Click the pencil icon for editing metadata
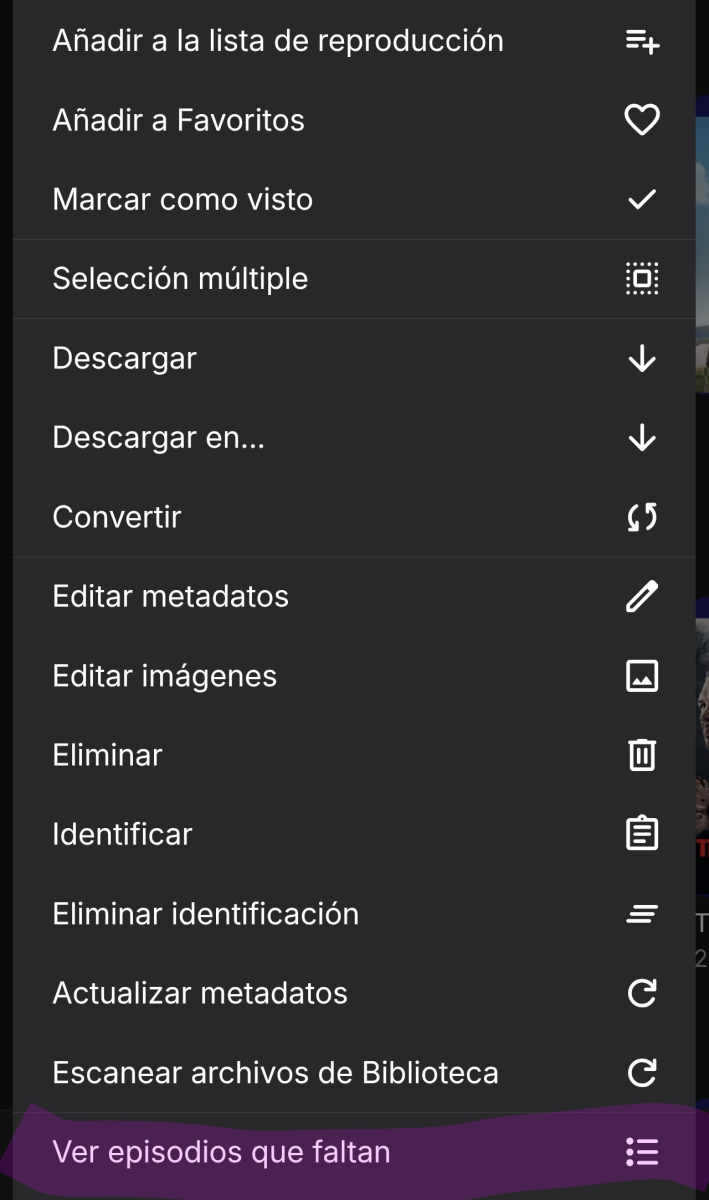The height and width of the screenshot is (1200, 709). click(641, 595)
